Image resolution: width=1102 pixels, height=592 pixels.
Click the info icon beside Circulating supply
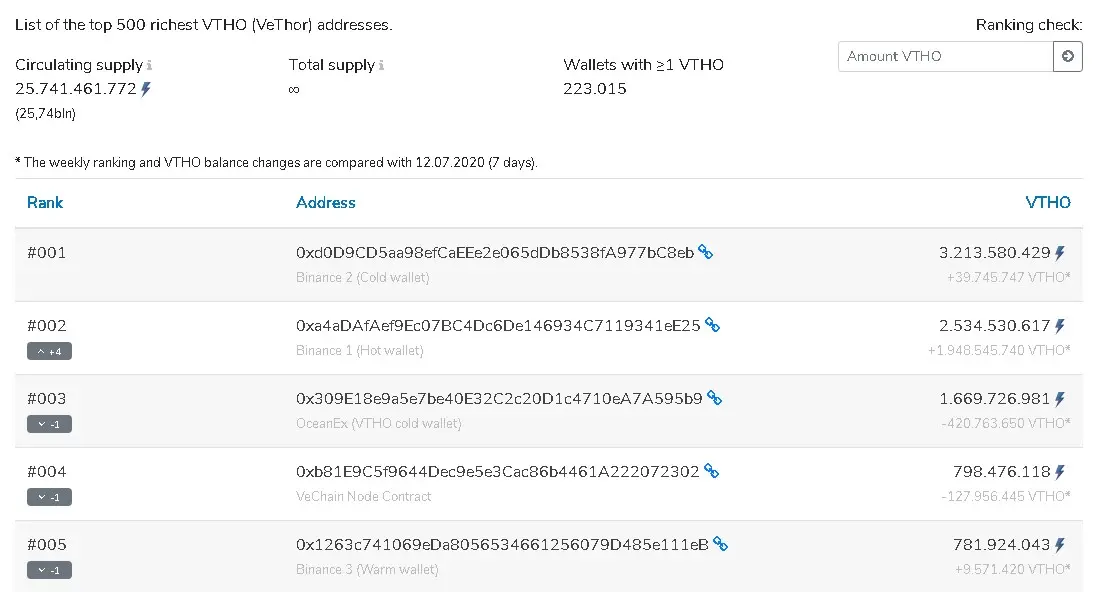149,65
